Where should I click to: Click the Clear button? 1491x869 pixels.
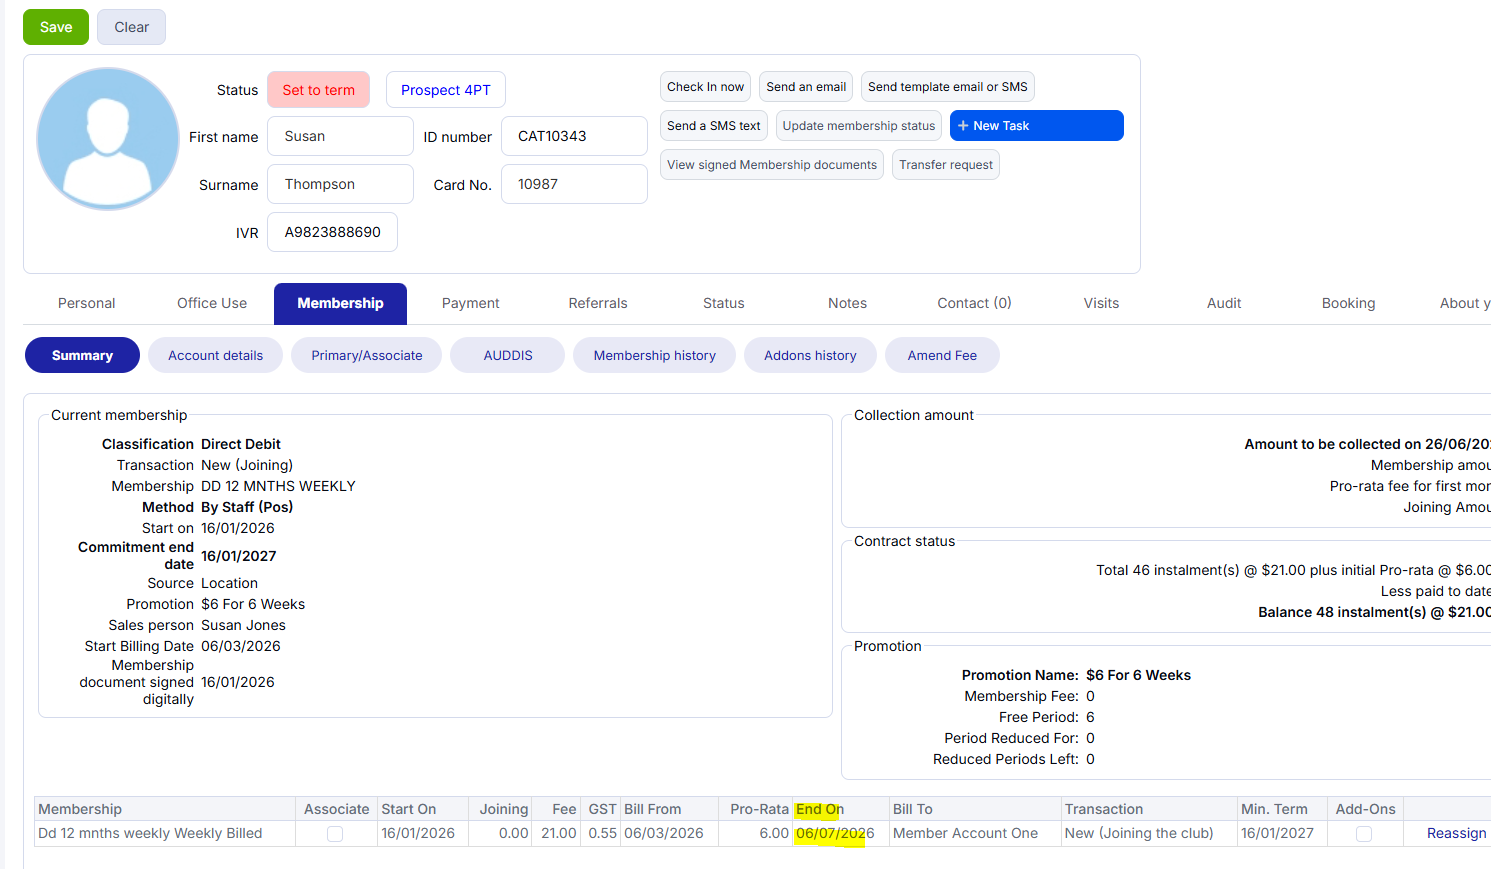coord(132,27)
